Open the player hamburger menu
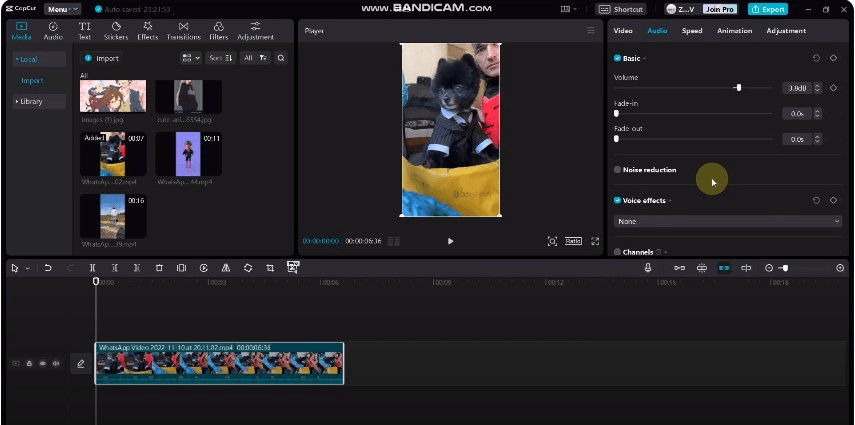This screenshot has width=855, height=425. [x=591, y=31]
